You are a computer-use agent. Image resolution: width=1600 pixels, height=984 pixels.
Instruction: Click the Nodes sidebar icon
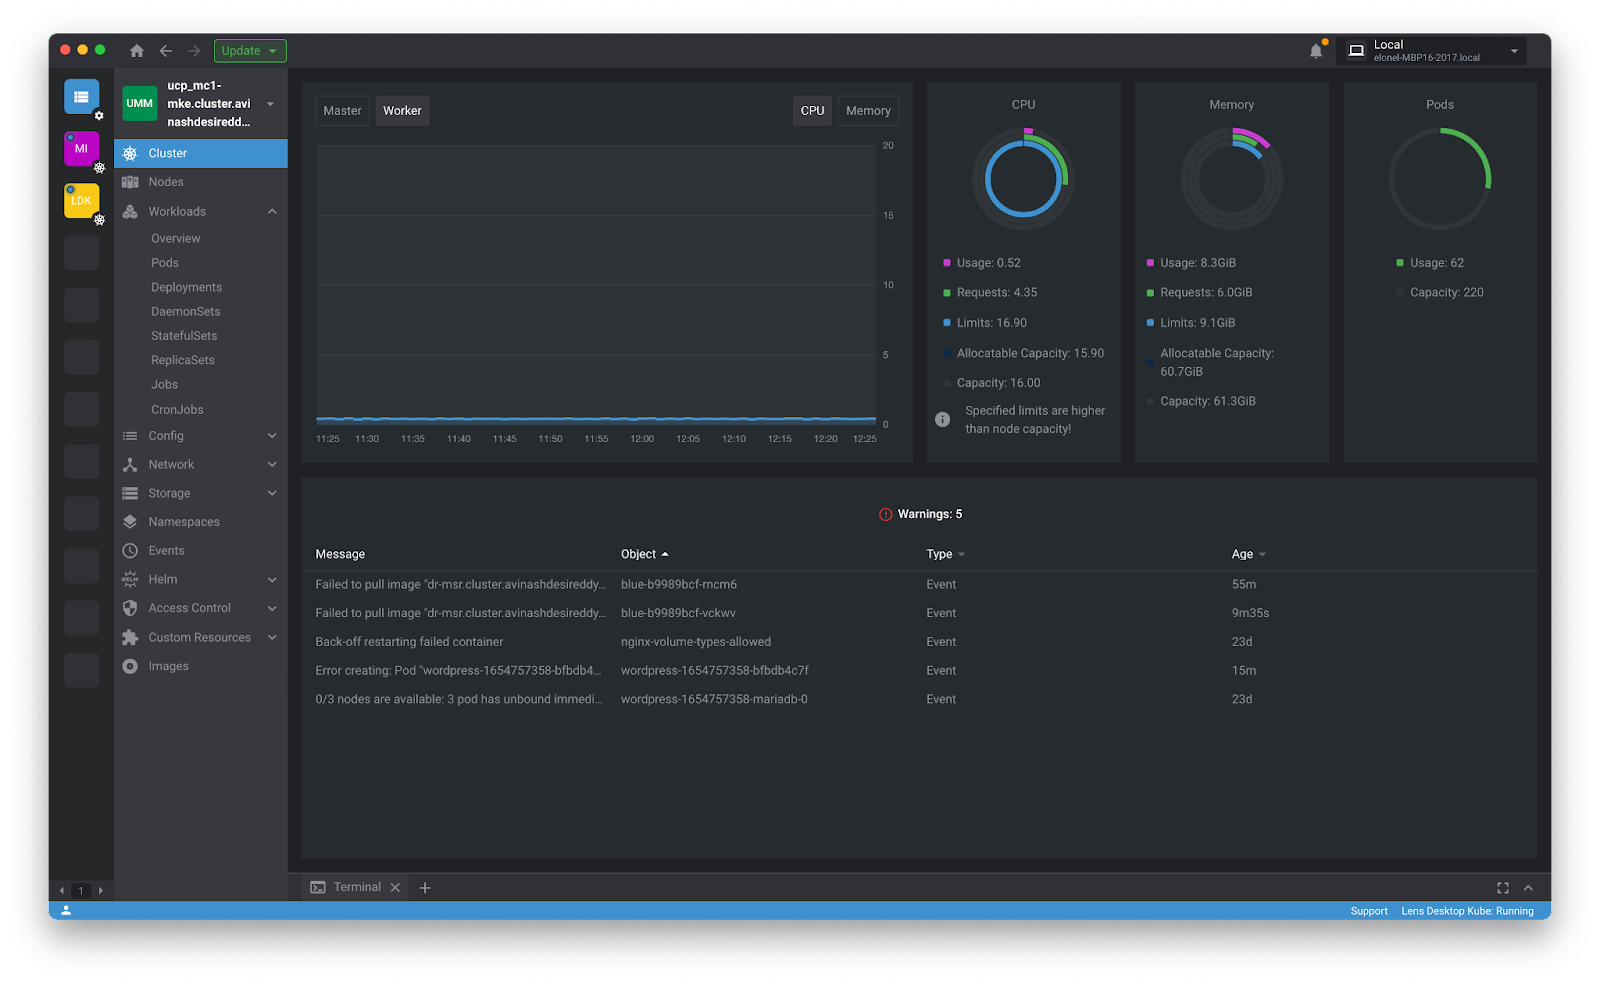pos(130,182)
